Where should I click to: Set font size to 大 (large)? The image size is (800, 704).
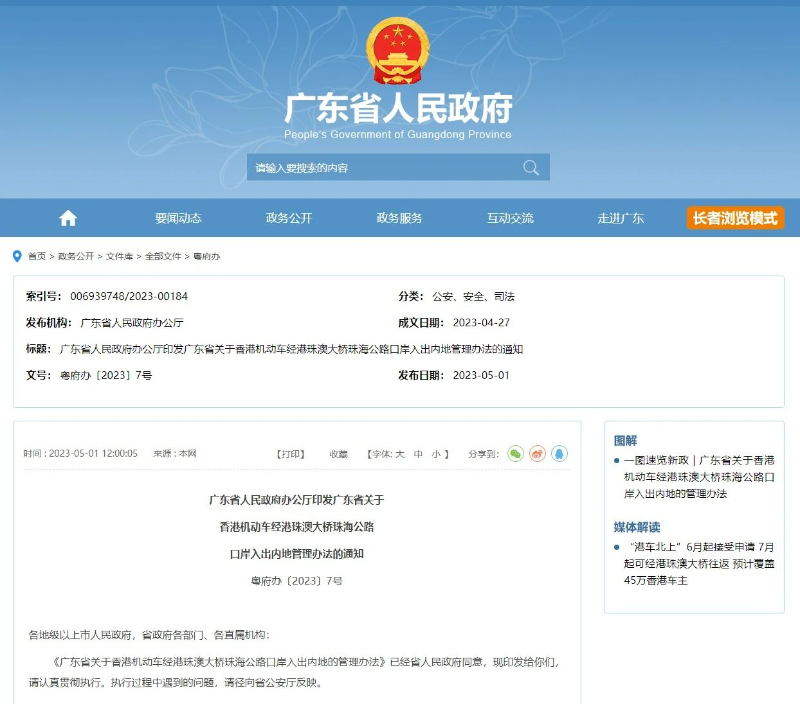(400, 454)
